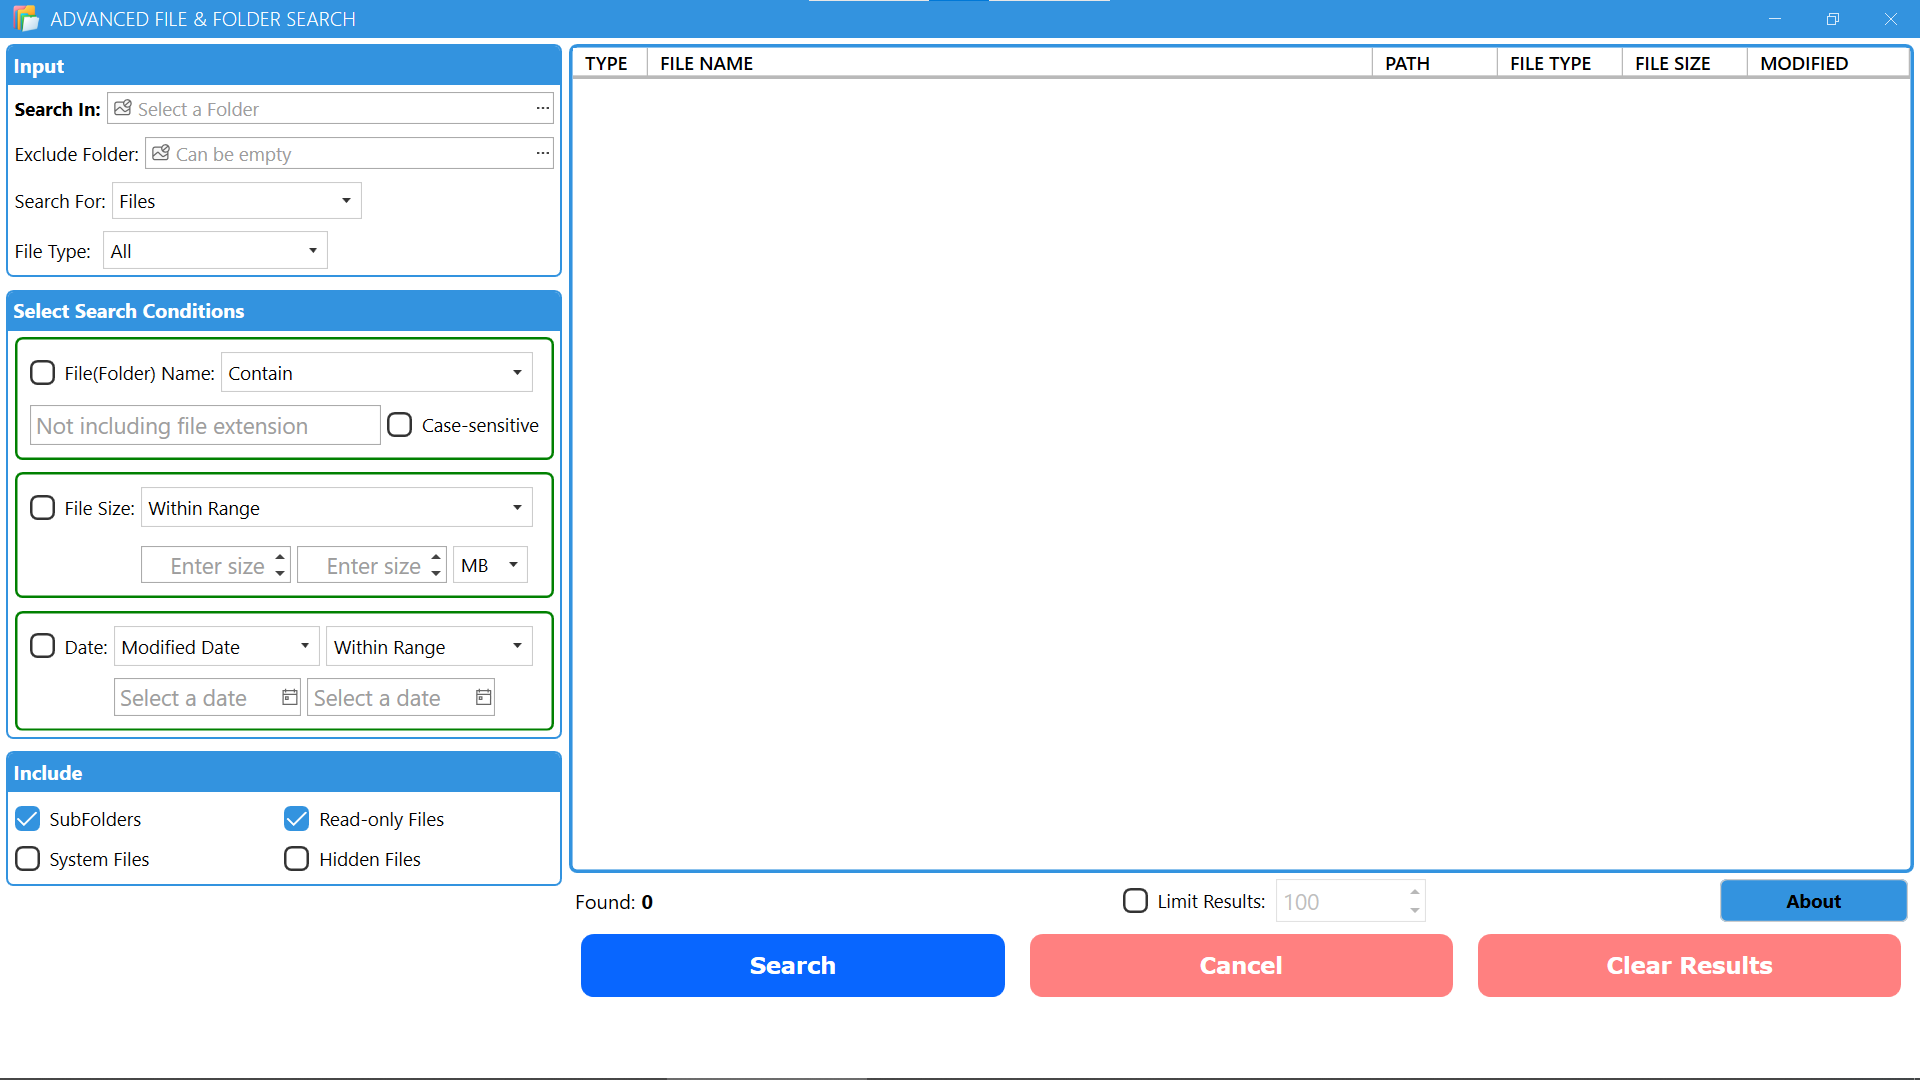Screen dimensions: 1920x1080
Task: Open the second date calendar picker icon
Action: click(483, 698)
